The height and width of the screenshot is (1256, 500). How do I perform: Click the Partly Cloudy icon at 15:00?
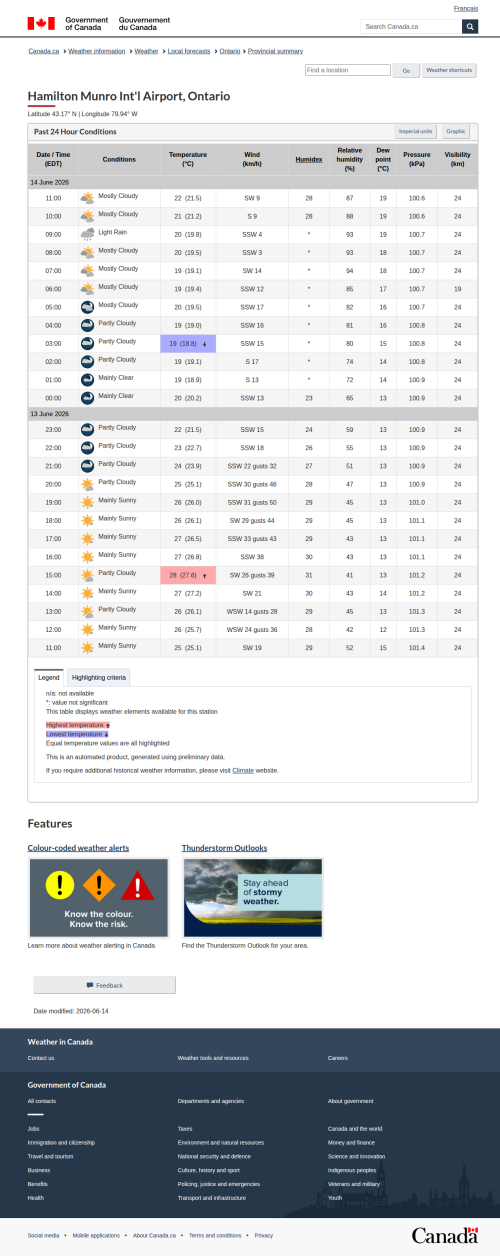(x=88, y=575)
